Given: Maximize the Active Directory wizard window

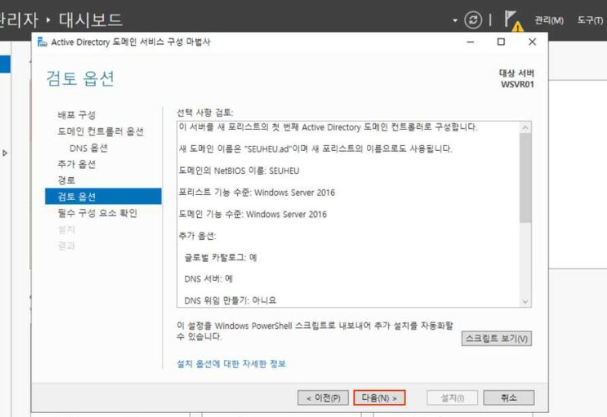Looking at the screenshot, I should pos(501,42).
